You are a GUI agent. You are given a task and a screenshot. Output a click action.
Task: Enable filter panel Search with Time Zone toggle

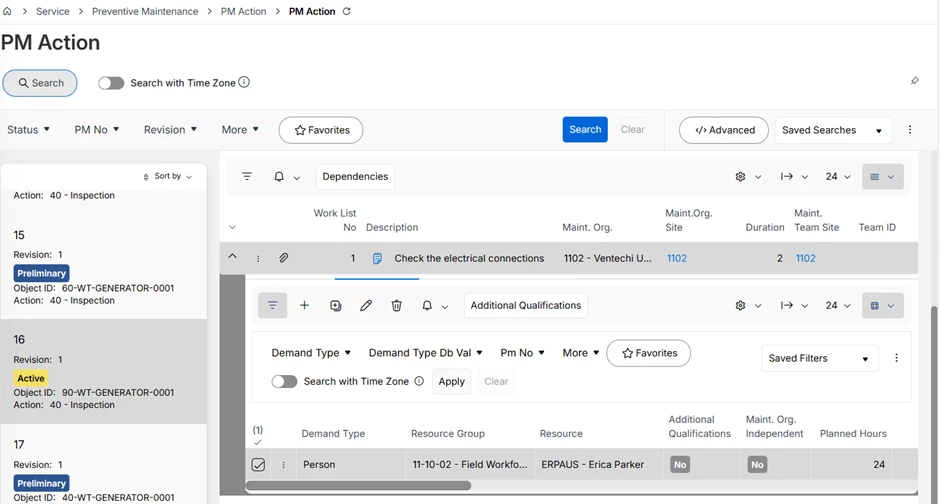(x=284, y=381)
